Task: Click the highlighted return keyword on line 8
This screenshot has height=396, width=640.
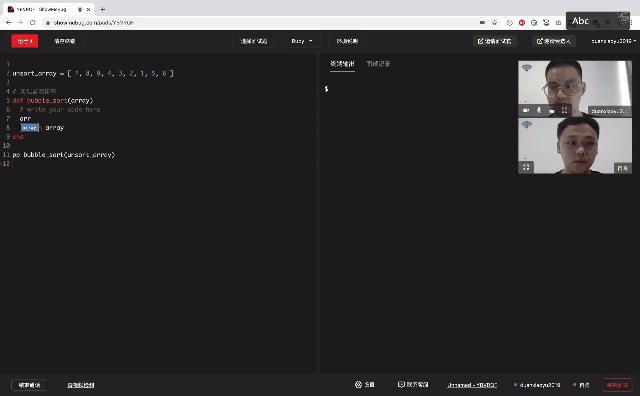Action: point(31,128)
